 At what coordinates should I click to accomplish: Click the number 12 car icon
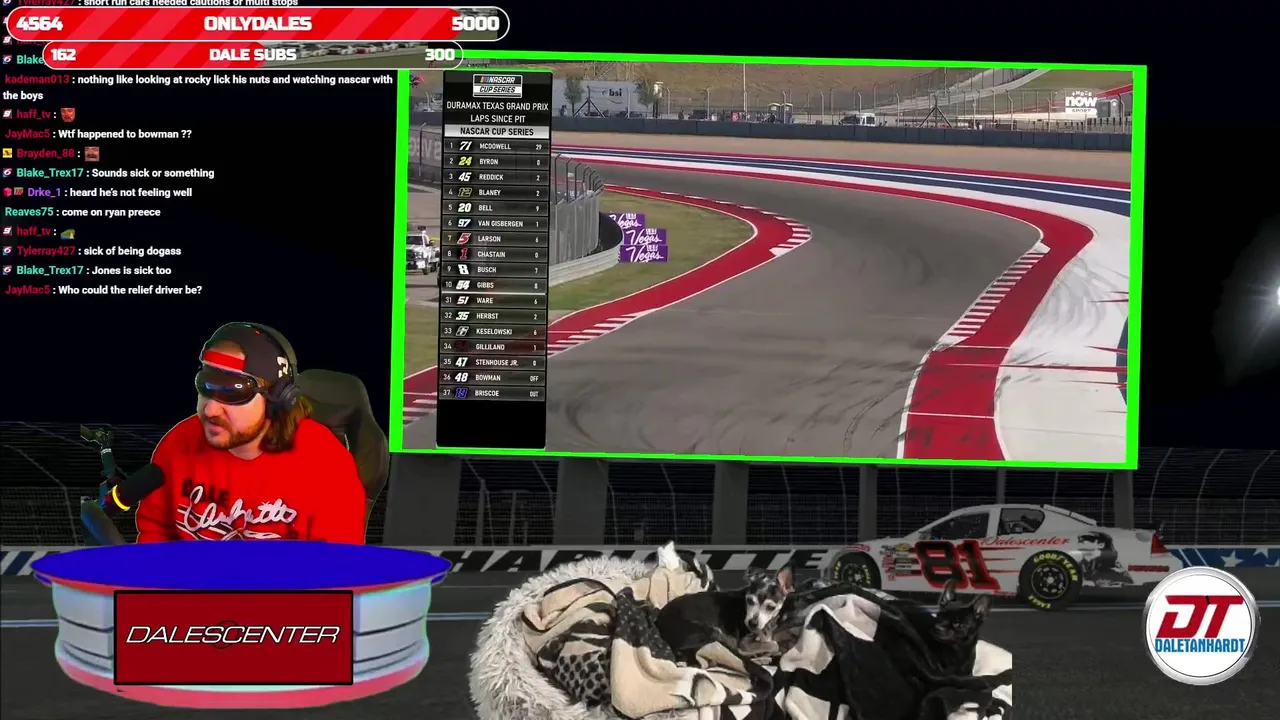point(464,192)
